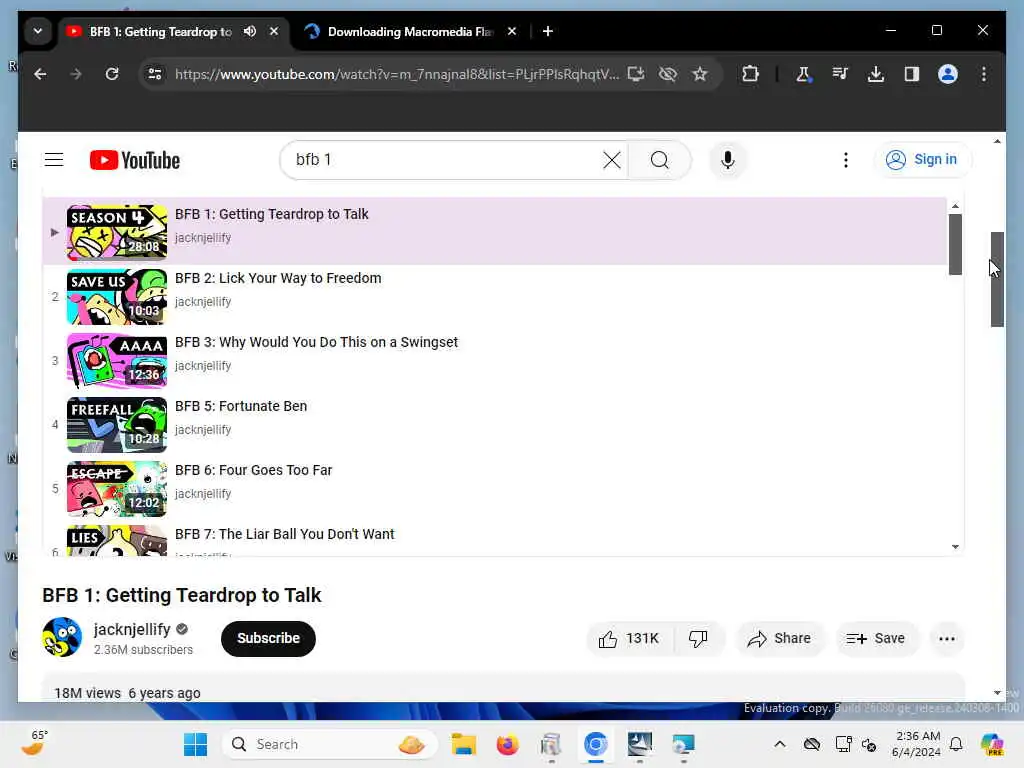Click into the YouTube search field
This screenshot has width=1024, height=768.
(x=444, y=160)
